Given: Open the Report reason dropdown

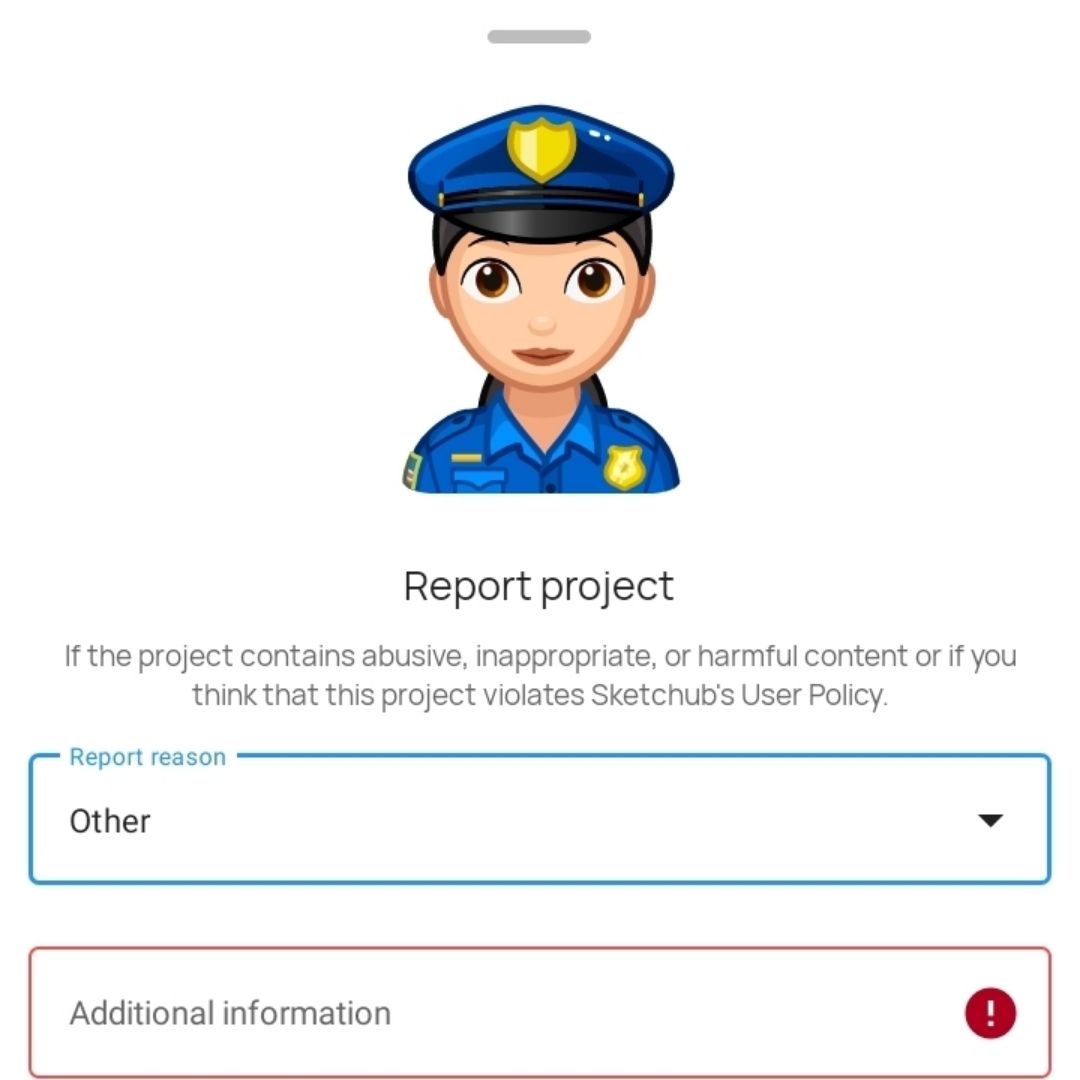Looking at the screenshot, I should (540, 820).
